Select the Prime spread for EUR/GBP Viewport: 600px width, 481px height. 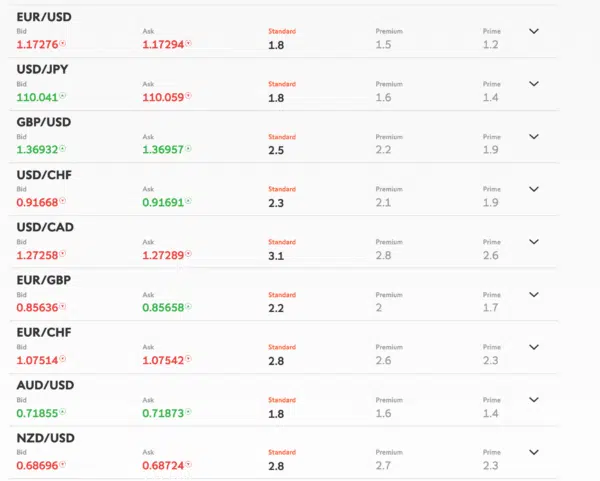pos(491,308)
